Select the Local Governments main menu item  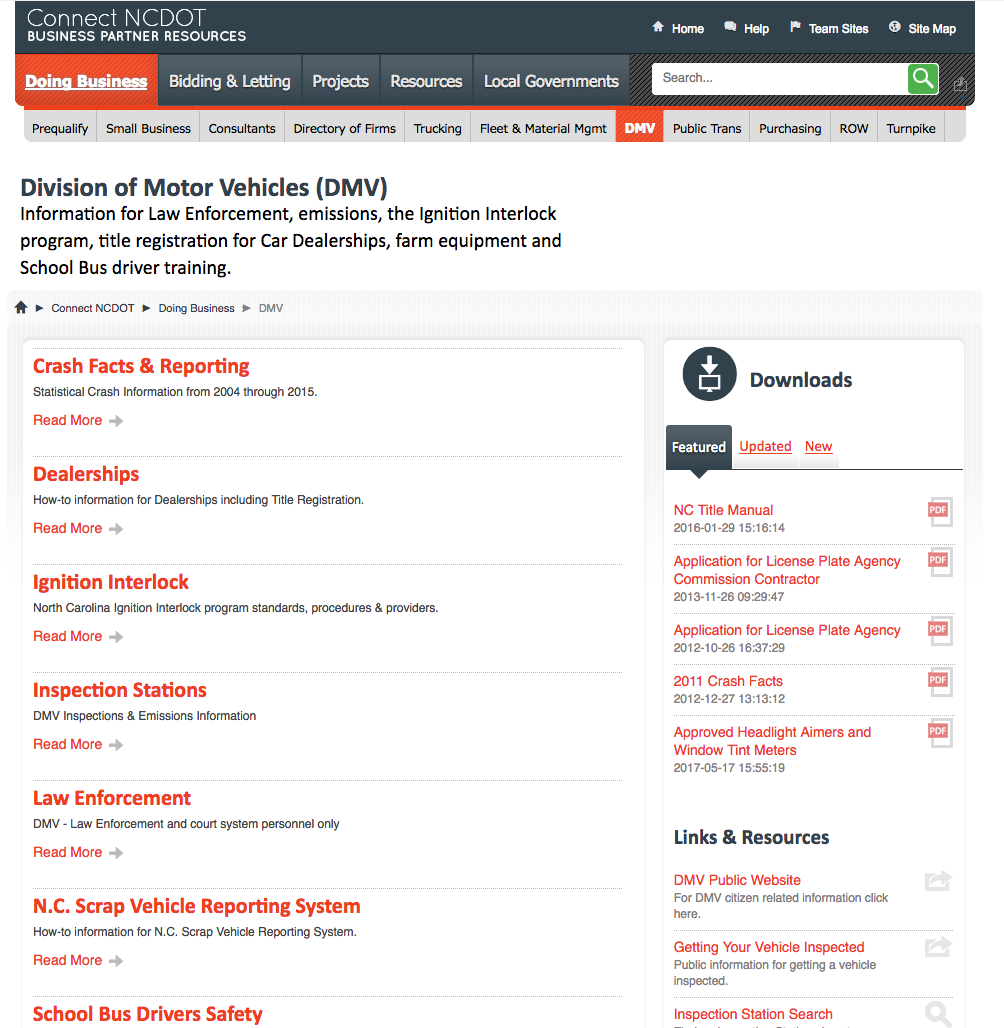coord(551,81)
